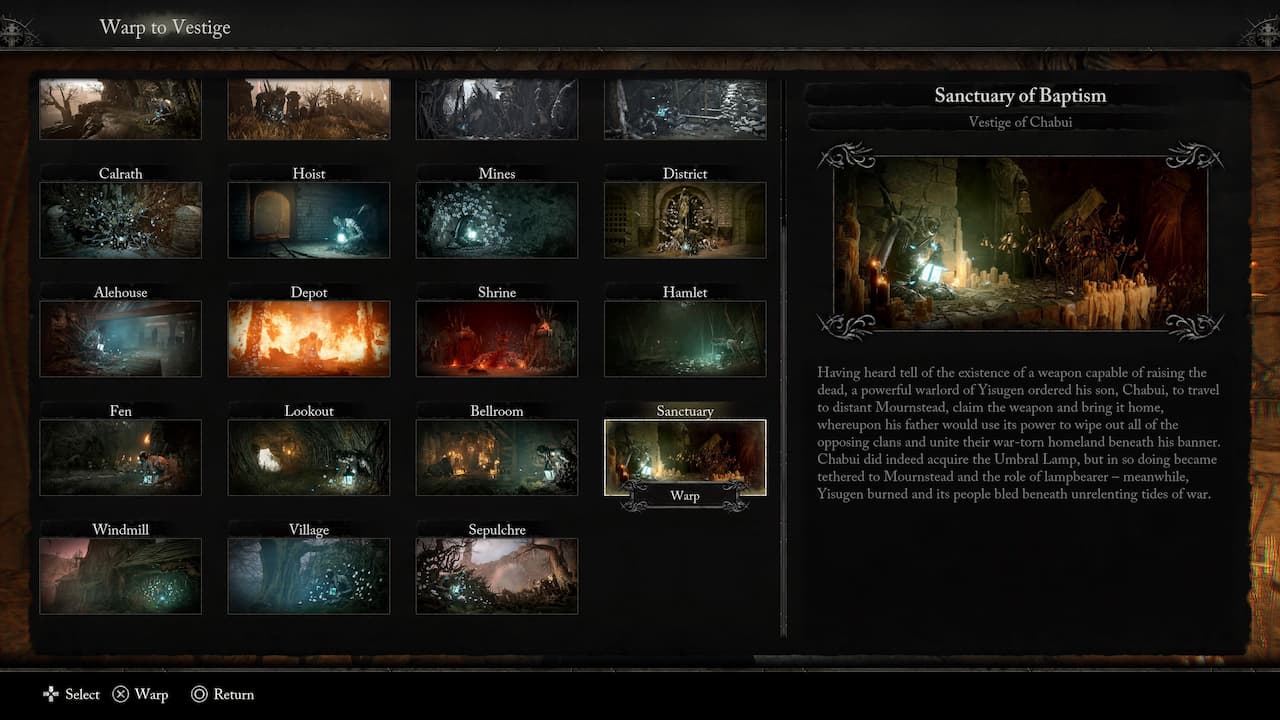Click the Return label in footer

click(234, 694)
